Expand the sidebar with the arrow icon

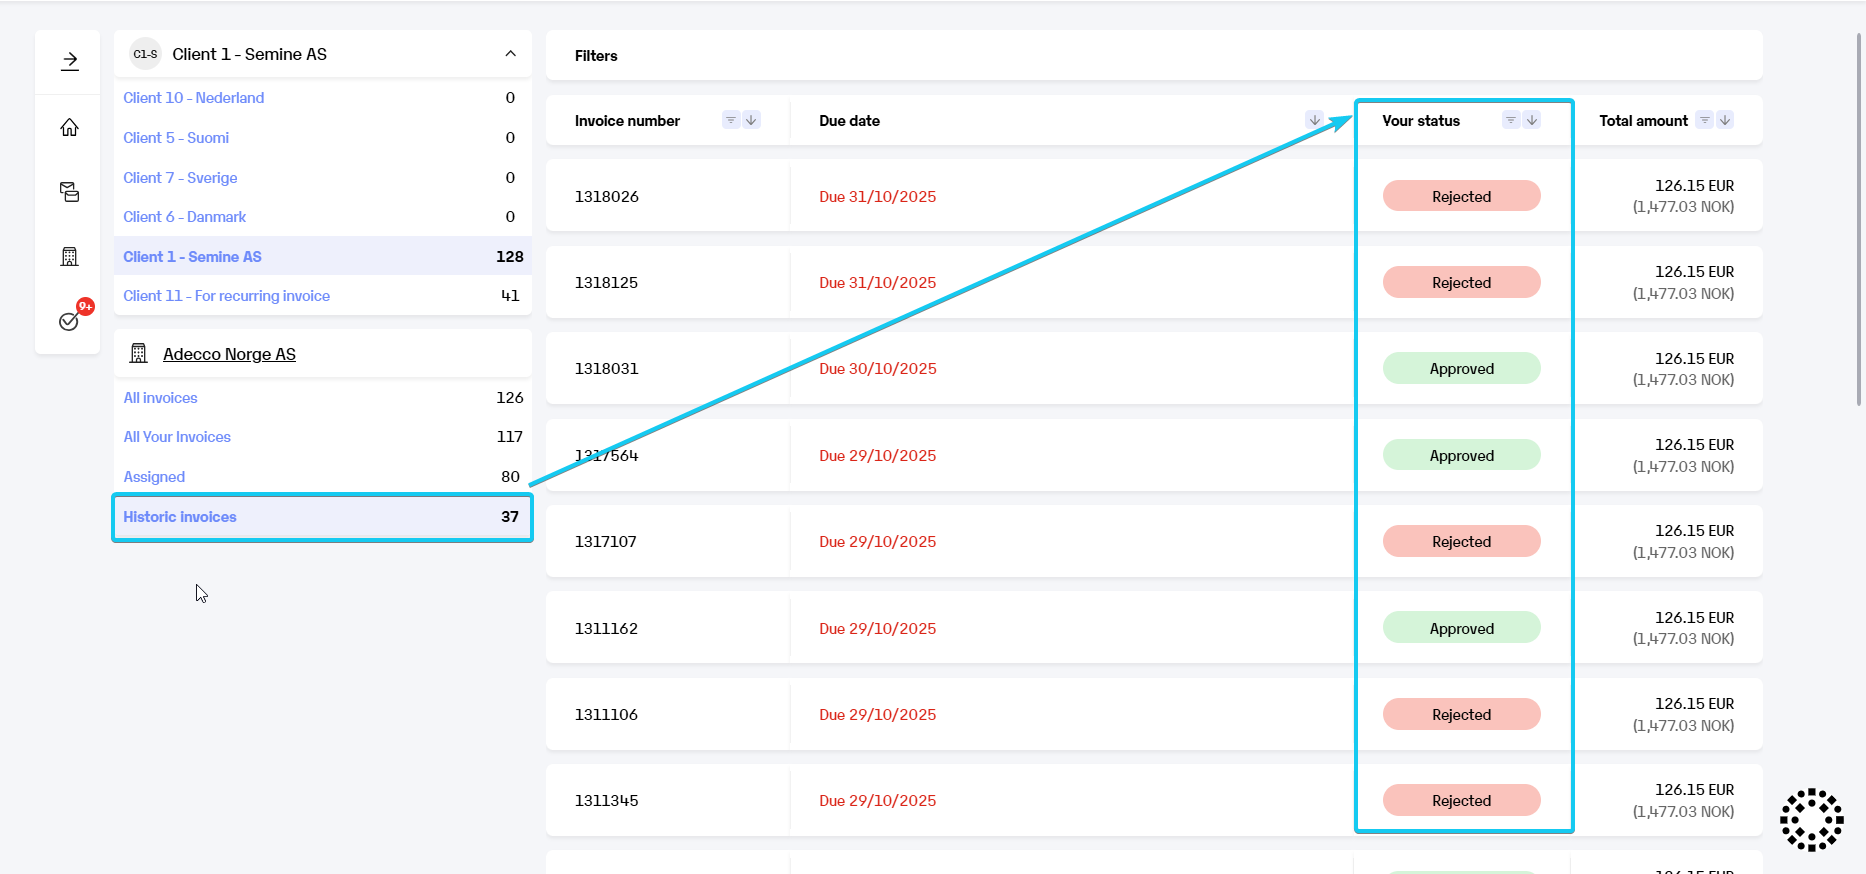(x=69, y=61)
